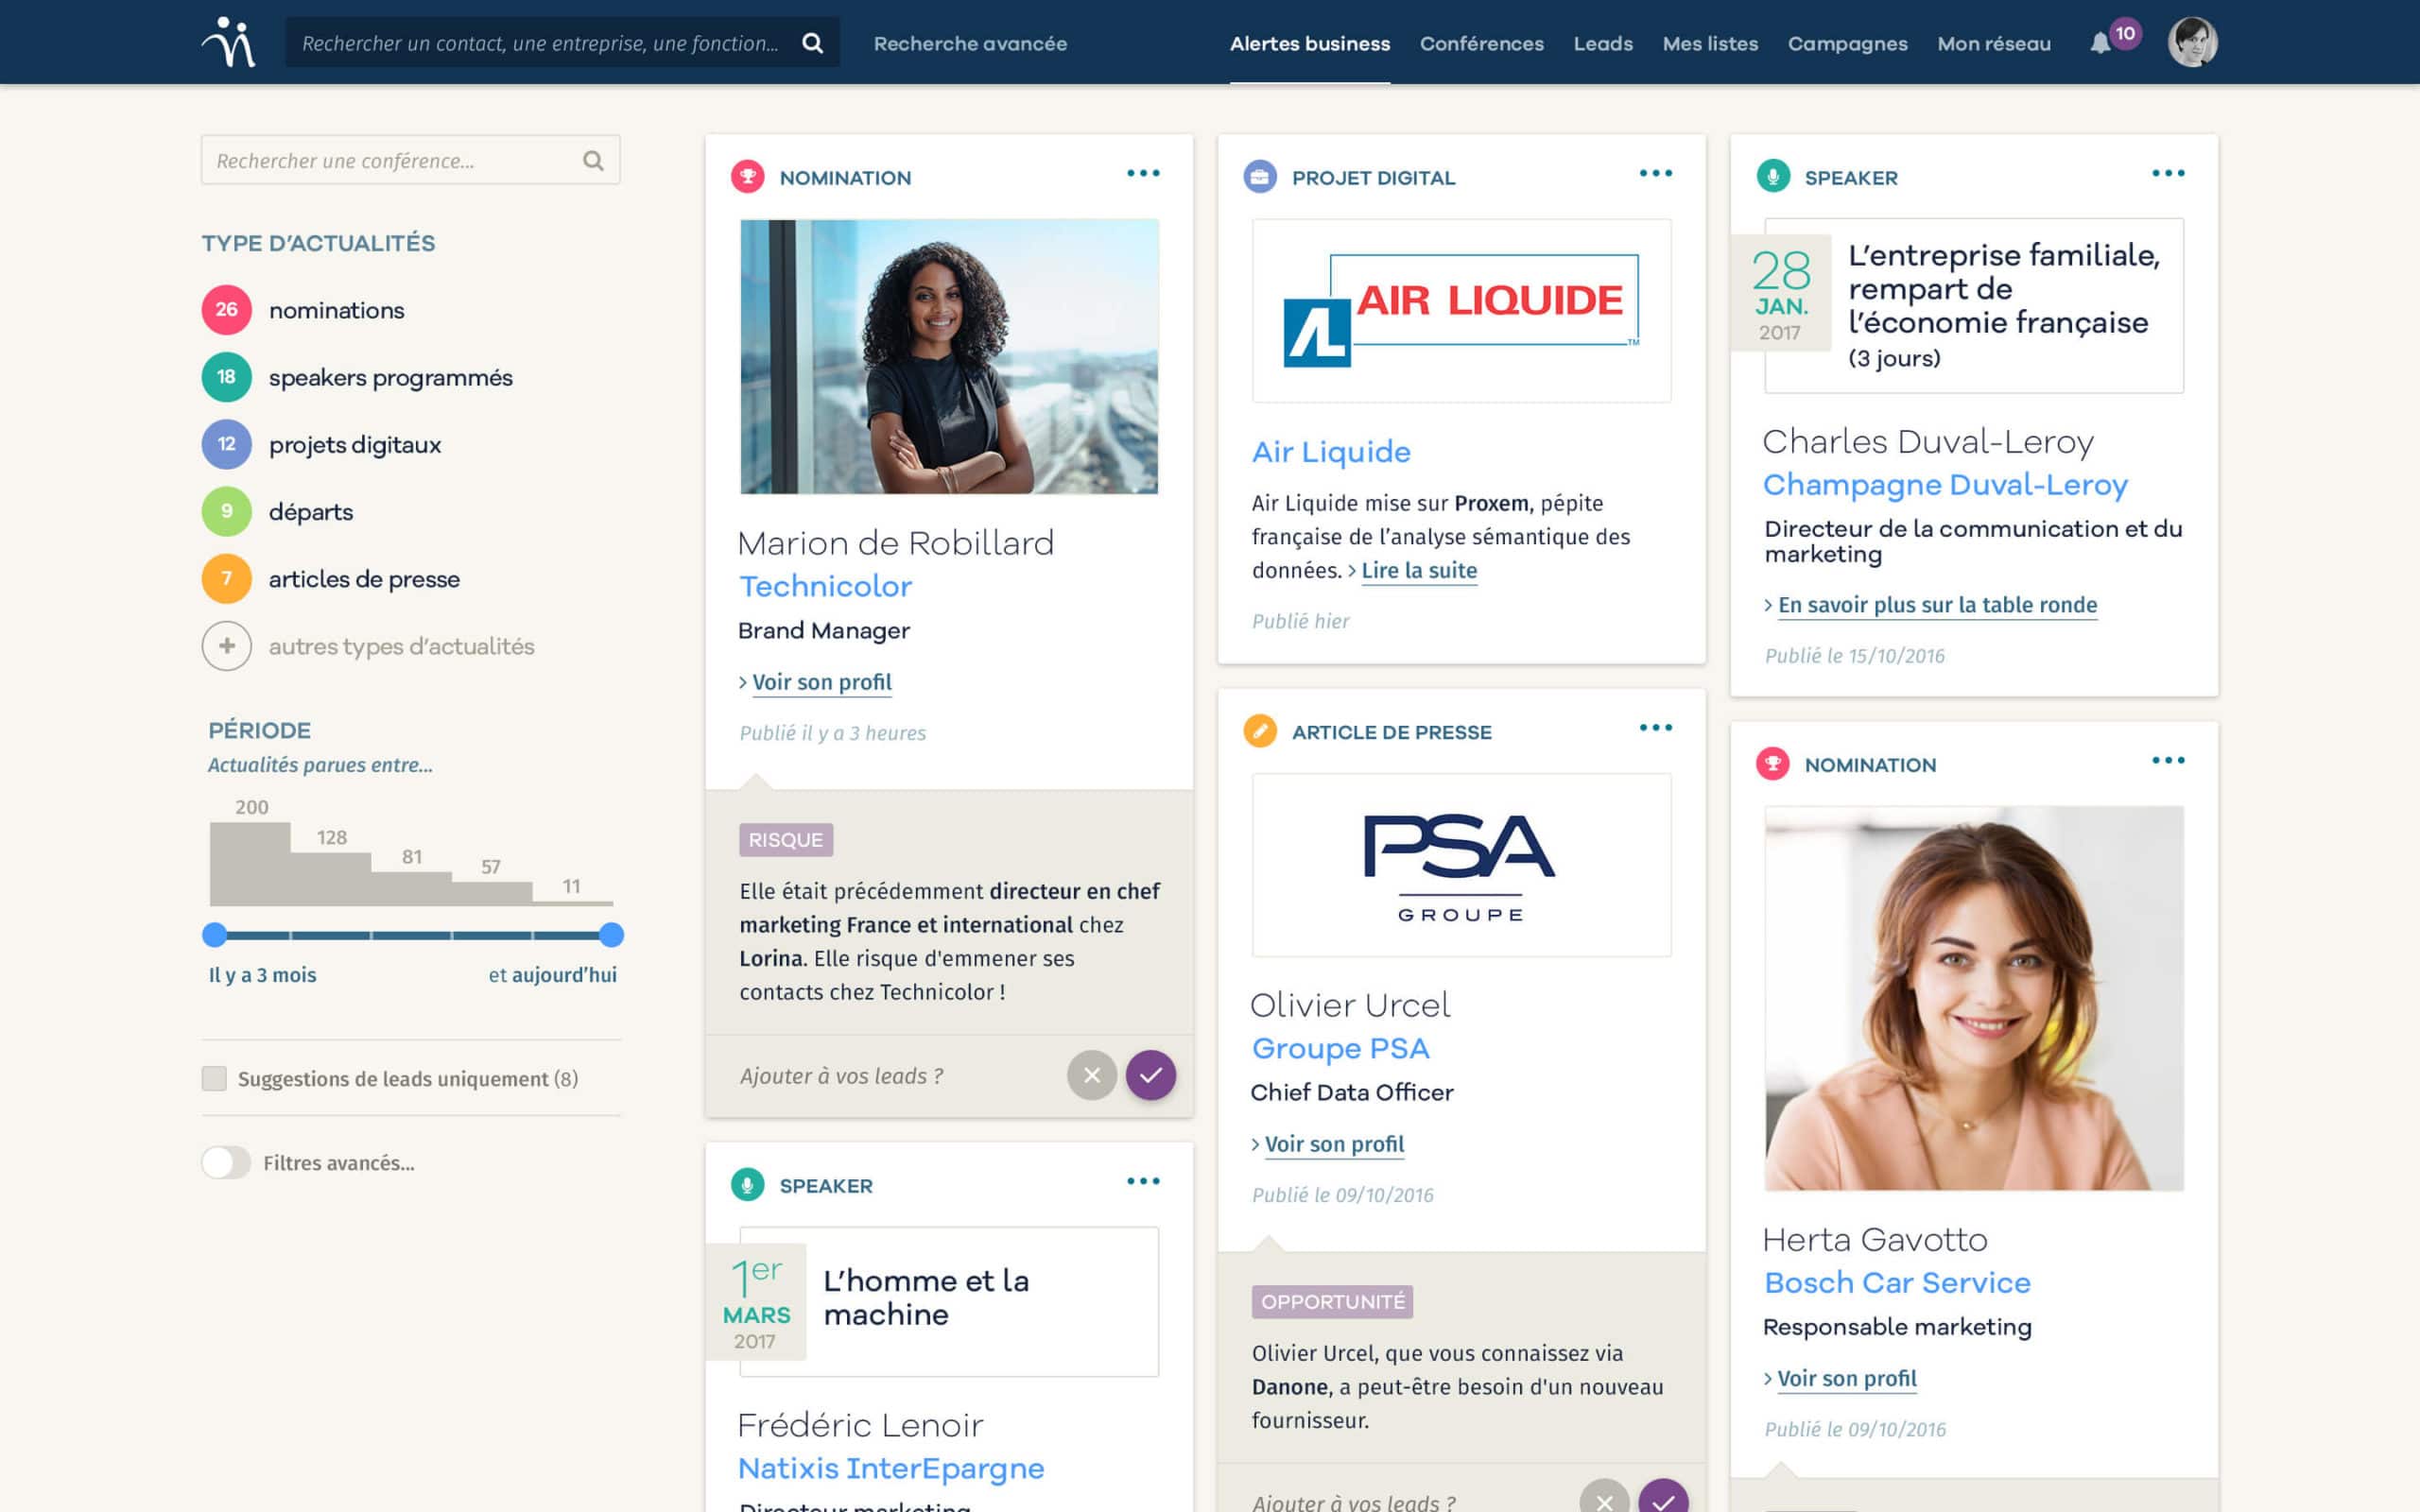The height and width of the screenshot is (1512, 2420).
Task: Open the Groupe PSA company link
Action: point(1340,1048)
